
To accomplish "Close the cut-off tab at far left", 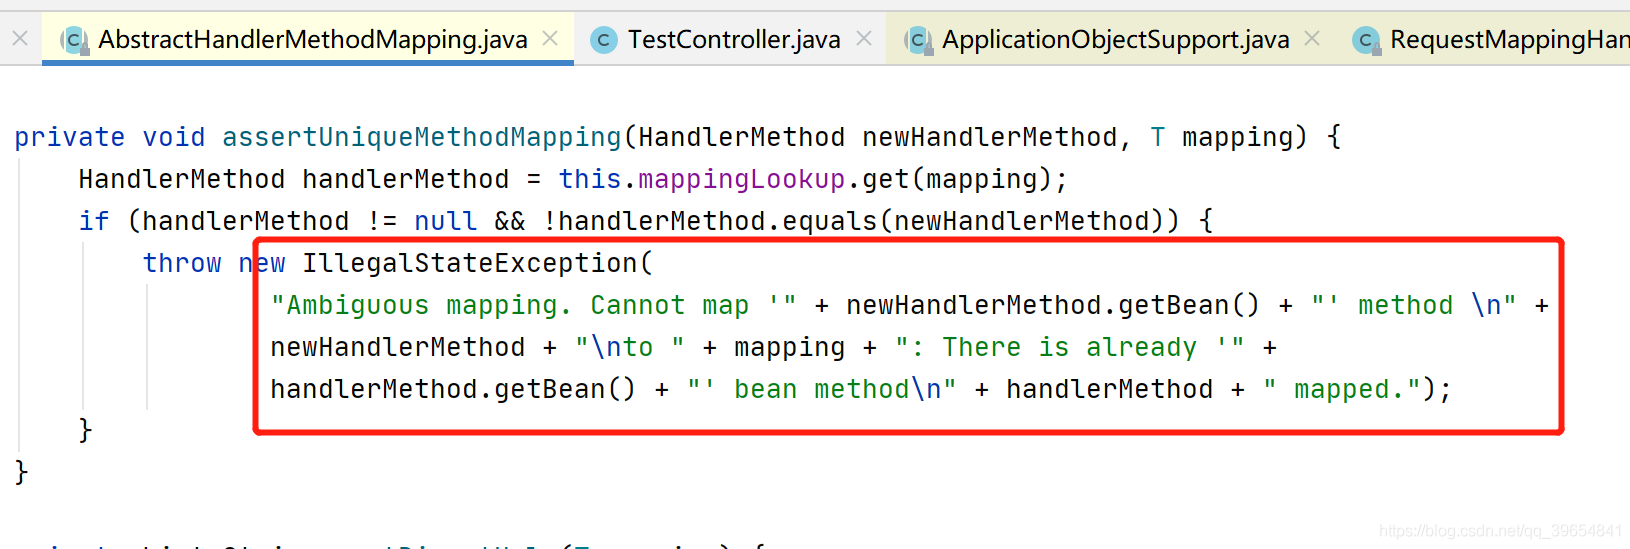I will pyautogui.click(x=20, y=39).
